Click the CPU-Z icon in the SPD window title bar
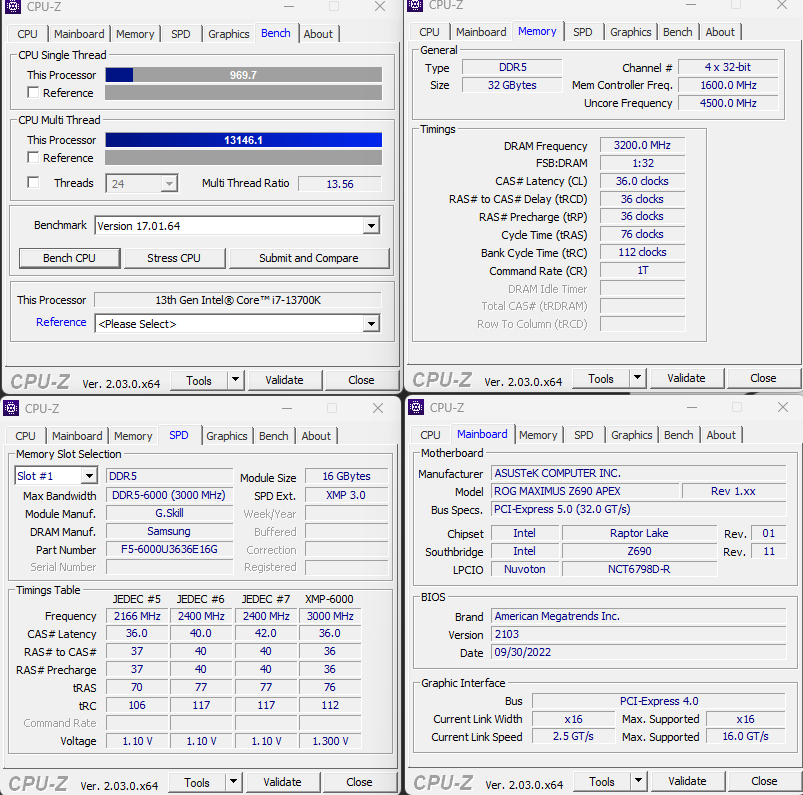The image size is (803, 795). 11,408
